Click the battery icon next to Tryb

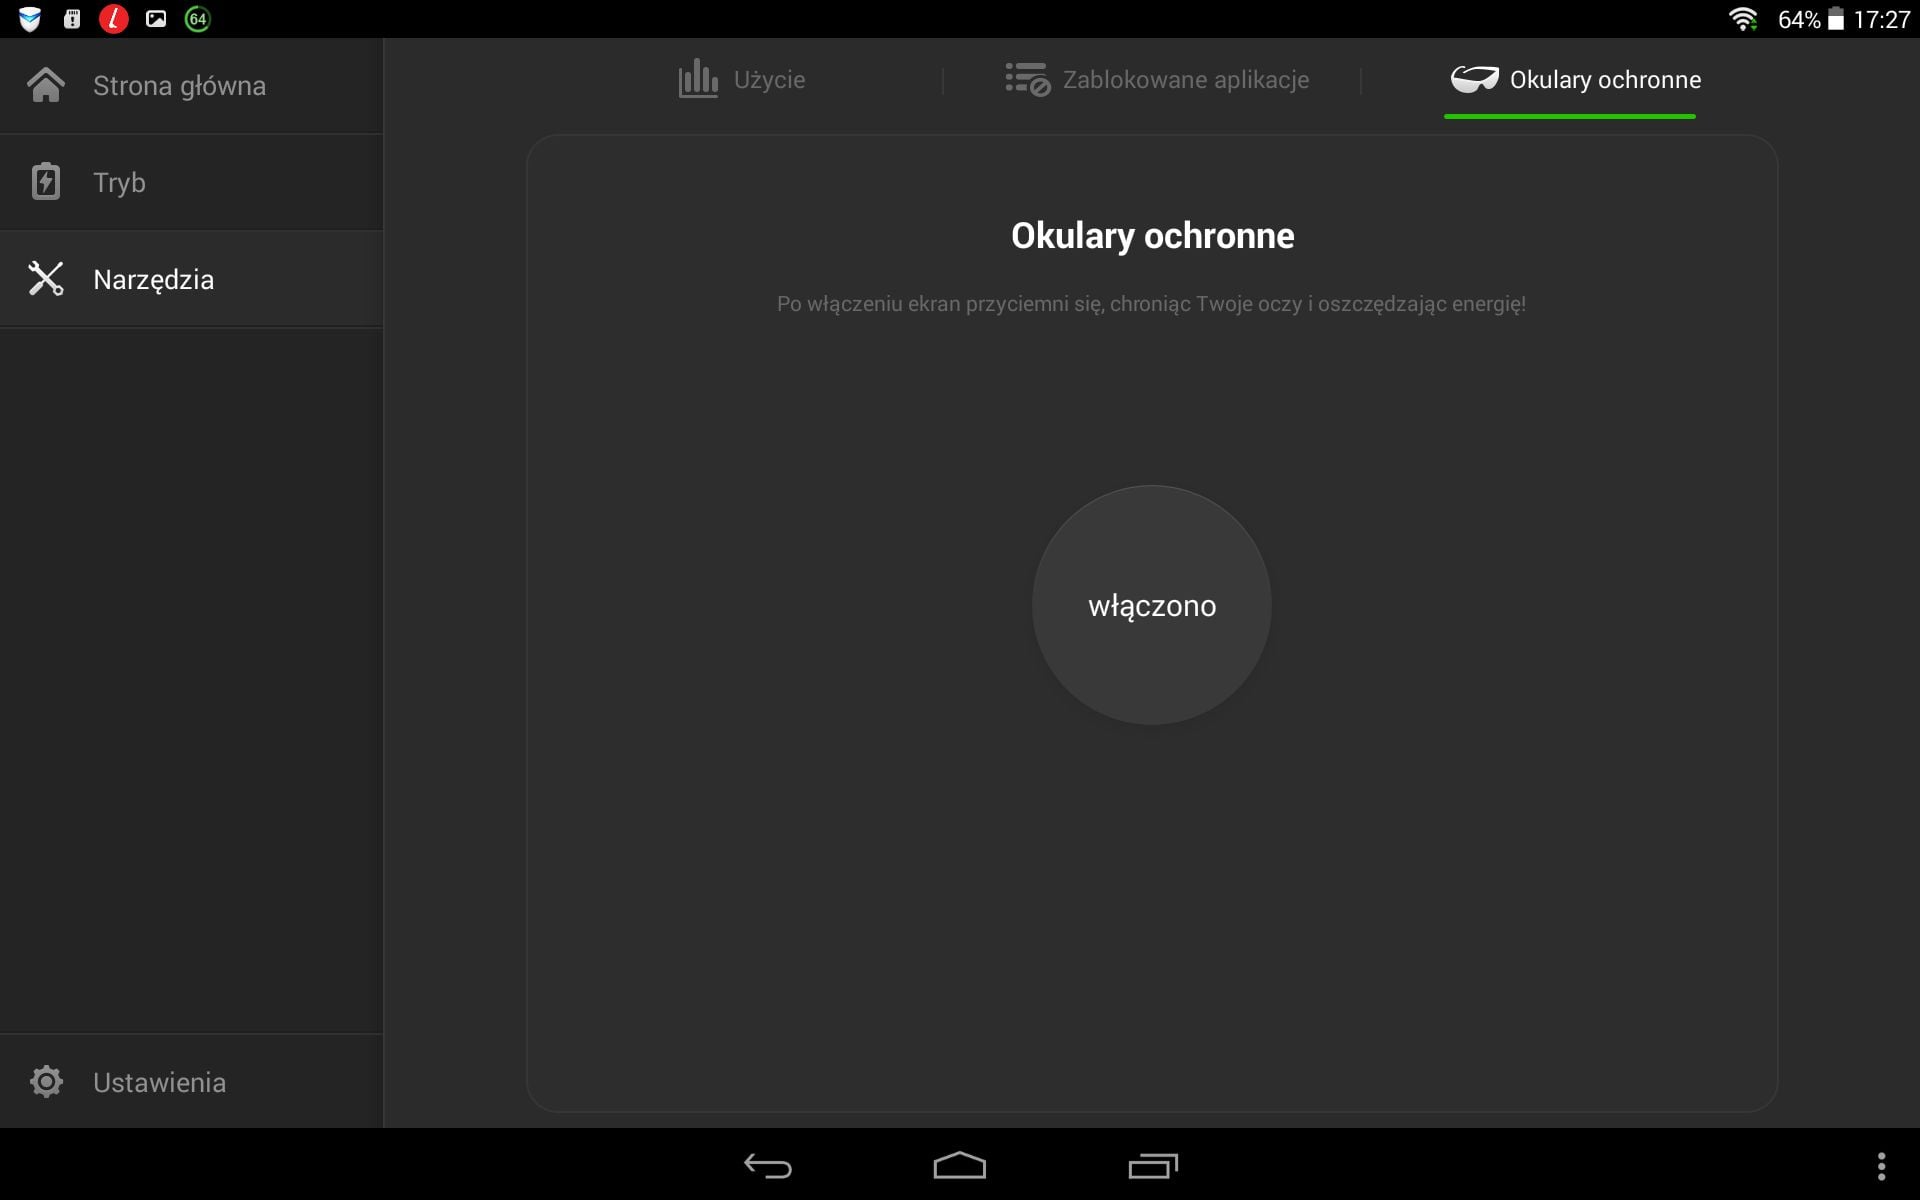pos(46,182)
